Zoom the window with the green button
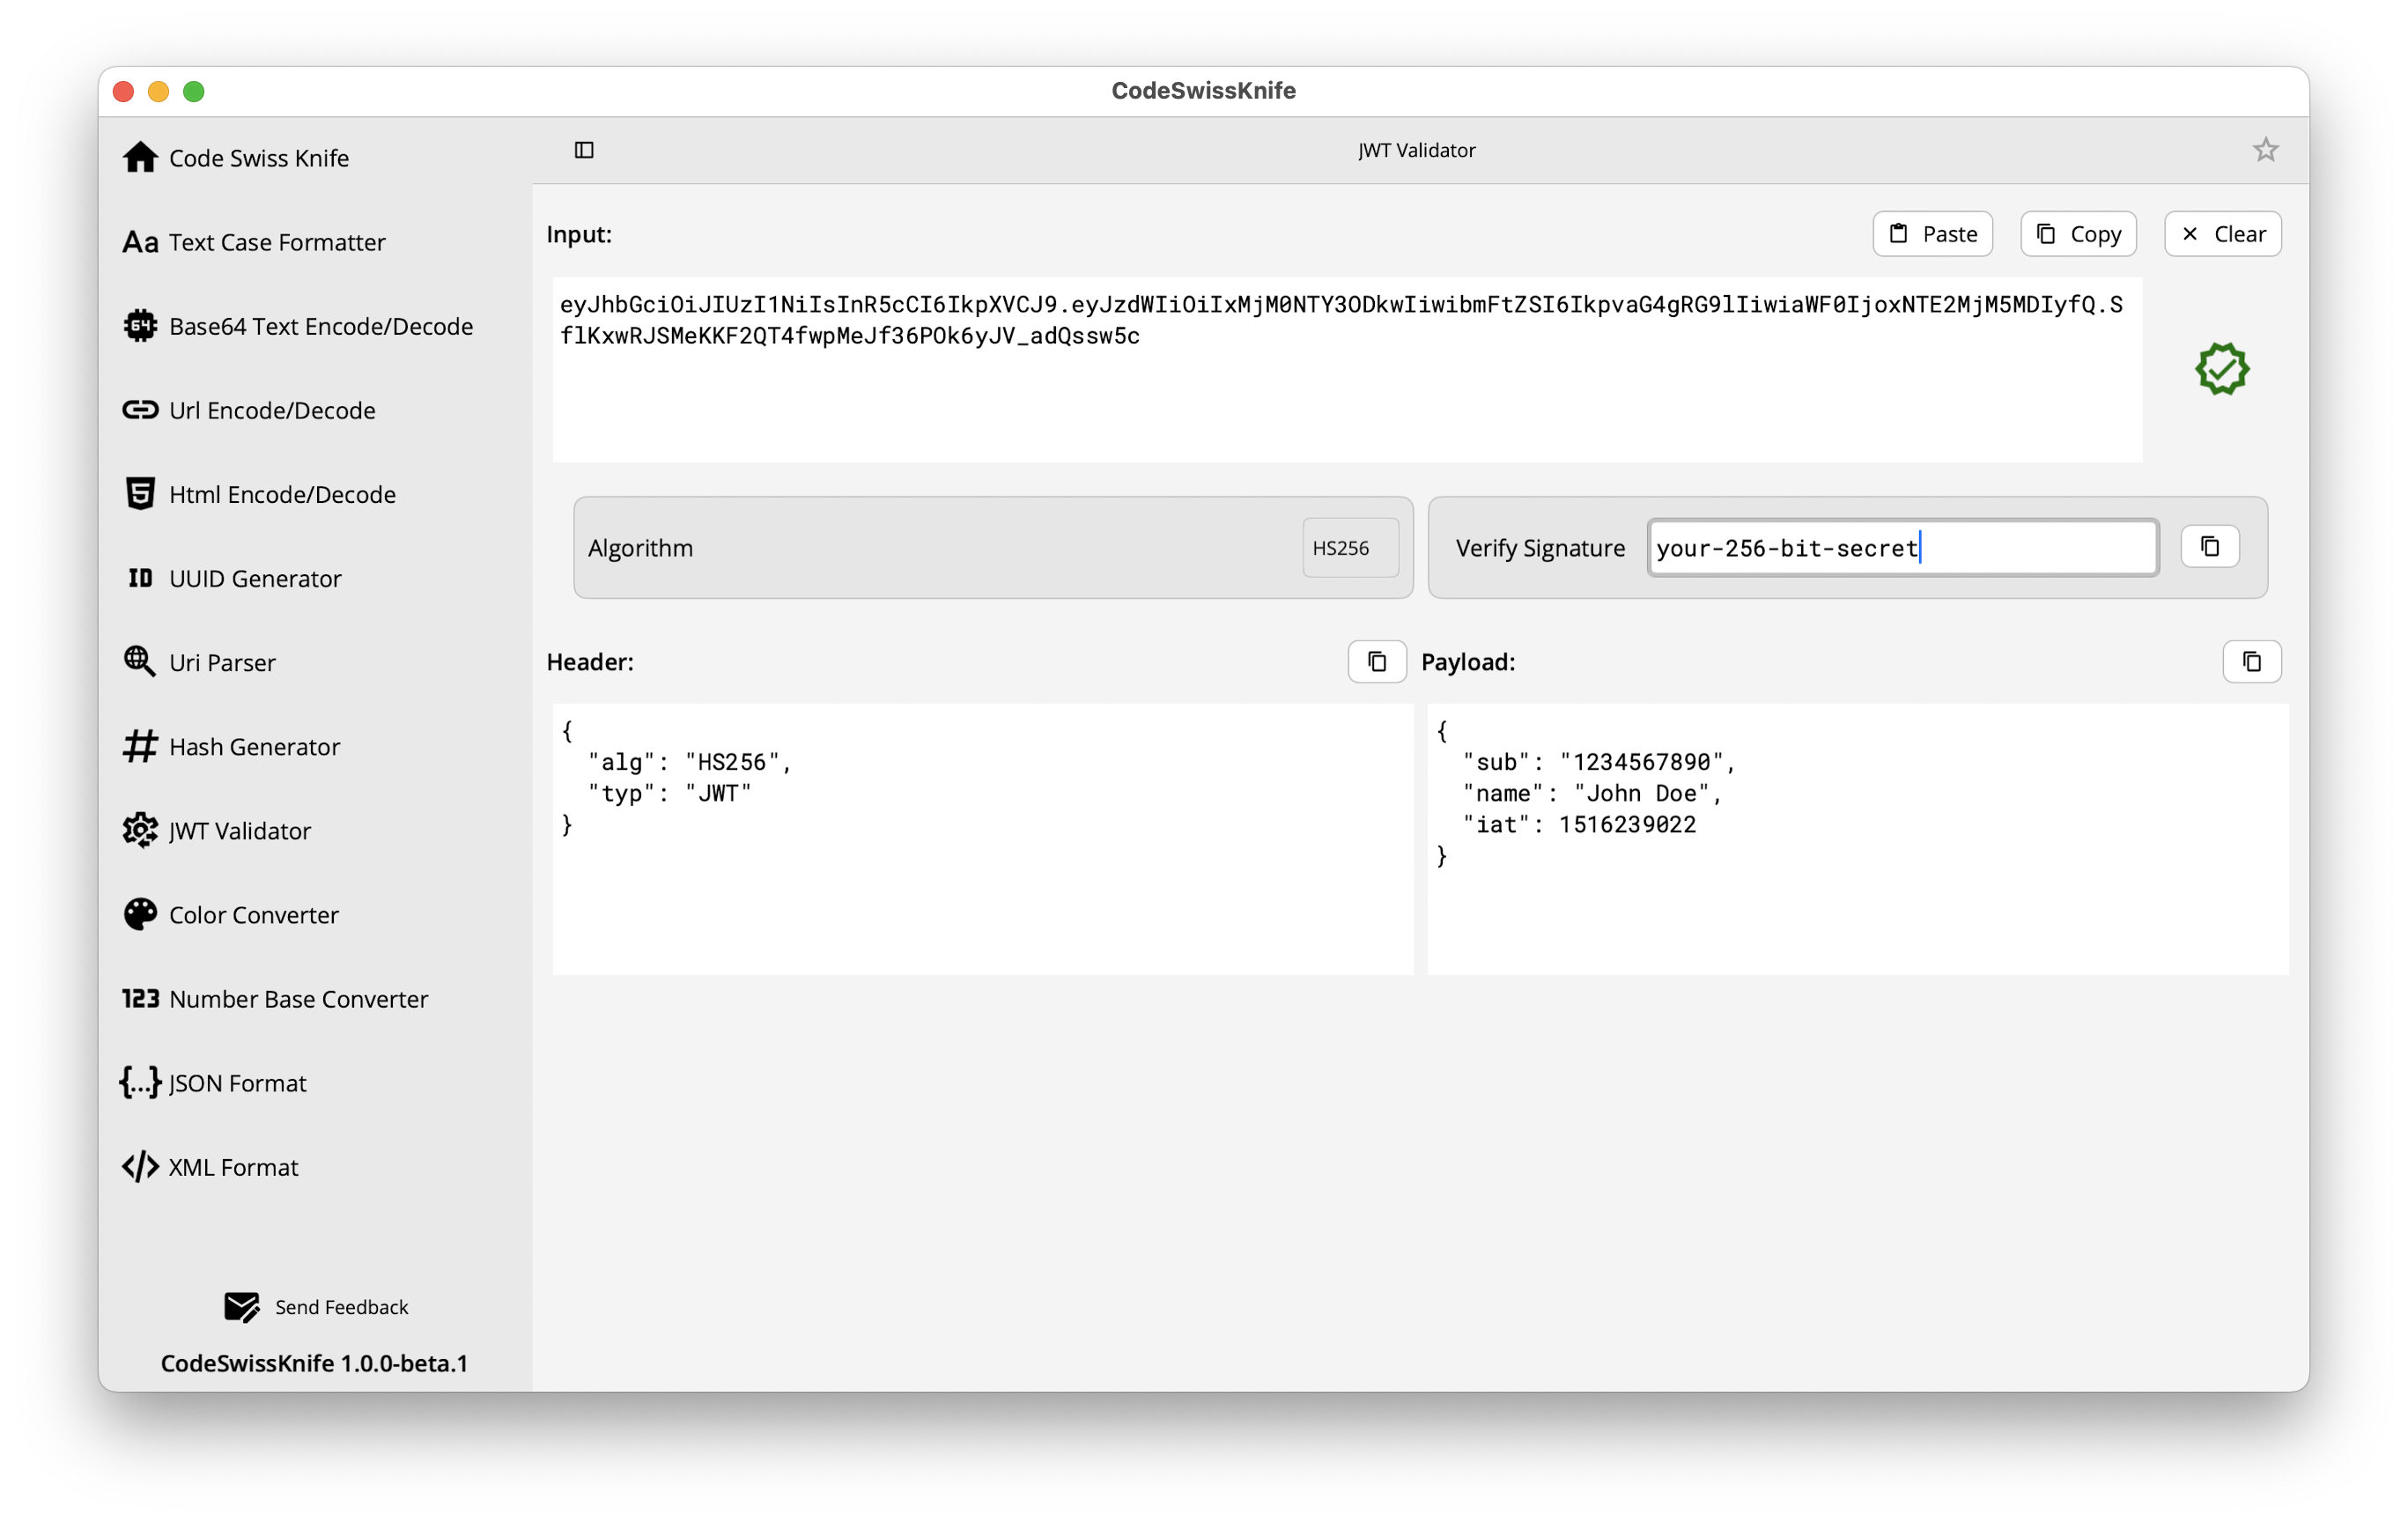The height and width of the screenshot is (1522, 2408). click(194, 91)
